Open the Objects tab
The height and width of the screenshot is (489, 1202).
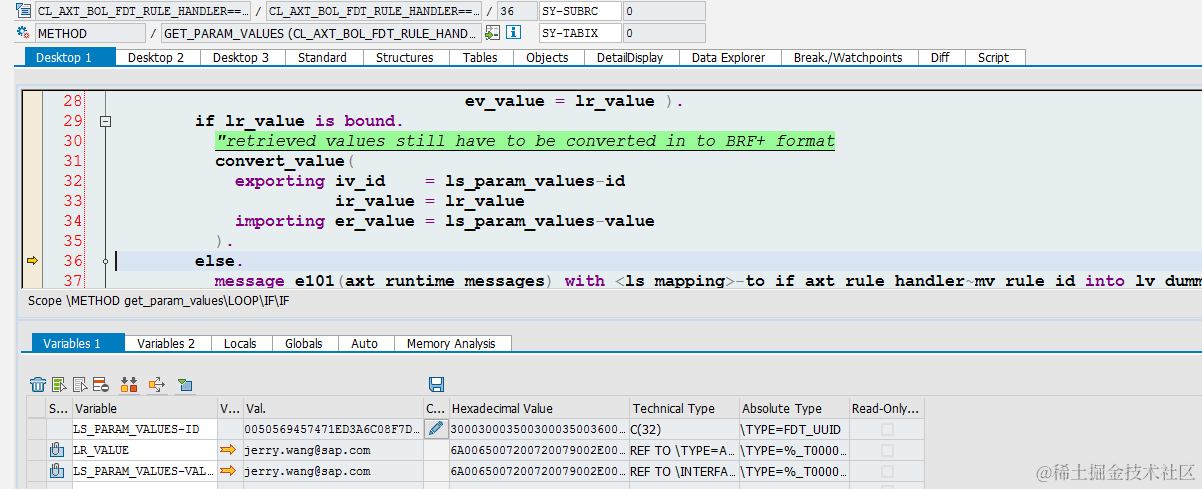pyautogui.click(x=547, y=58)
